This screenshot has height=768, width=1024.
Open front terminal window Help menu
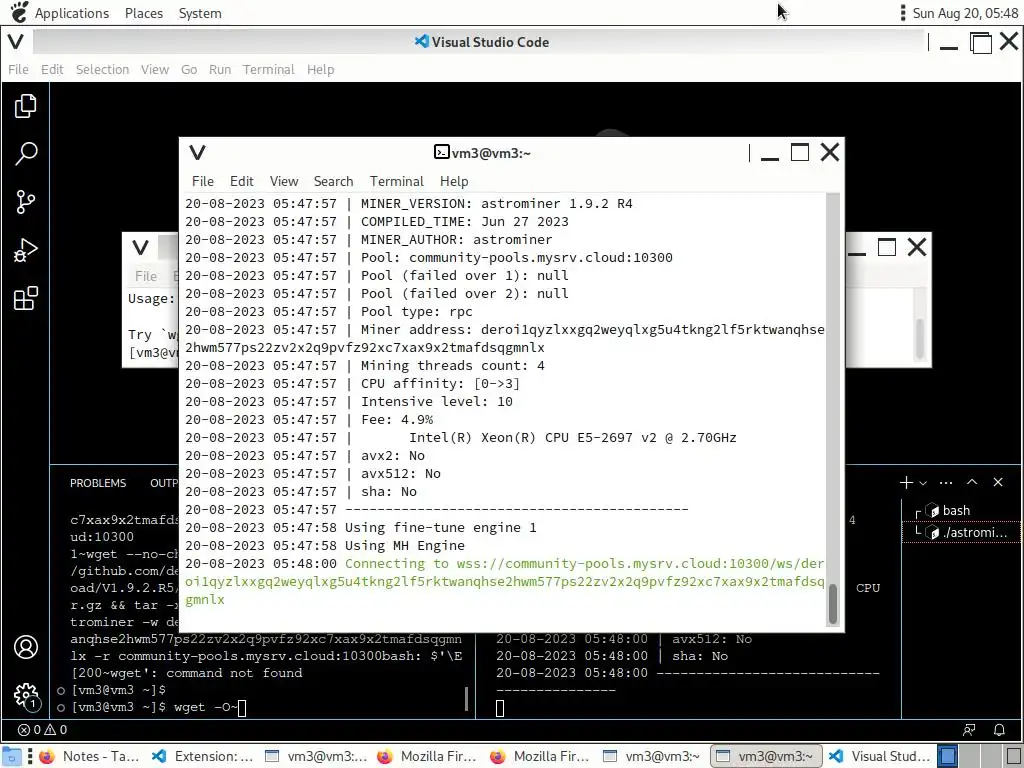click(454, 181)
